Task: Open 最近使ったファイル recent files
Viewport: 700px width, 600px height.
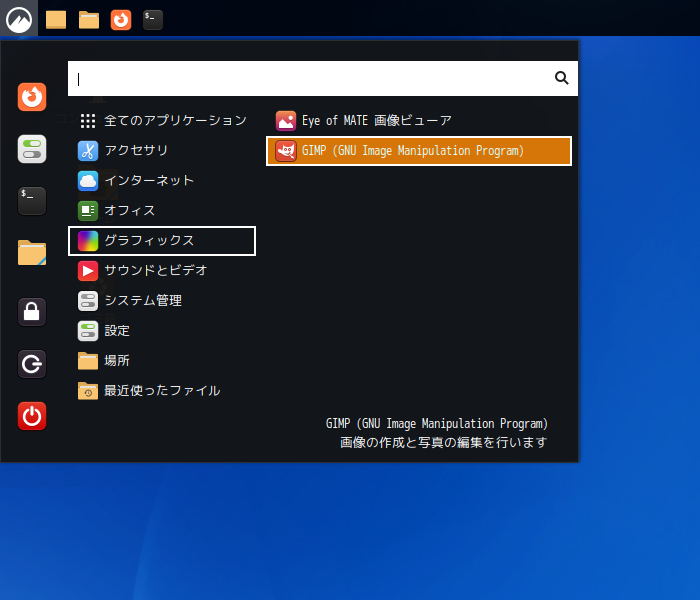Action: coord(162,391)
